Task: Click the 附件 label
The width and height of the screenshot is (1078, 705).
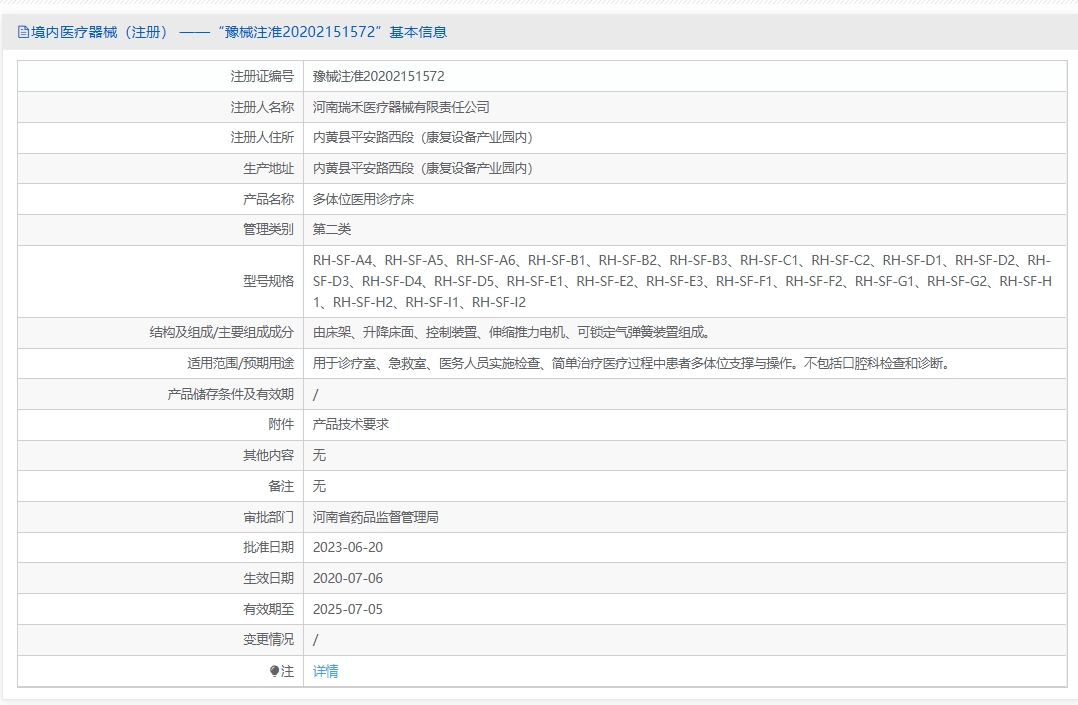Action: (x=280, y=424)
